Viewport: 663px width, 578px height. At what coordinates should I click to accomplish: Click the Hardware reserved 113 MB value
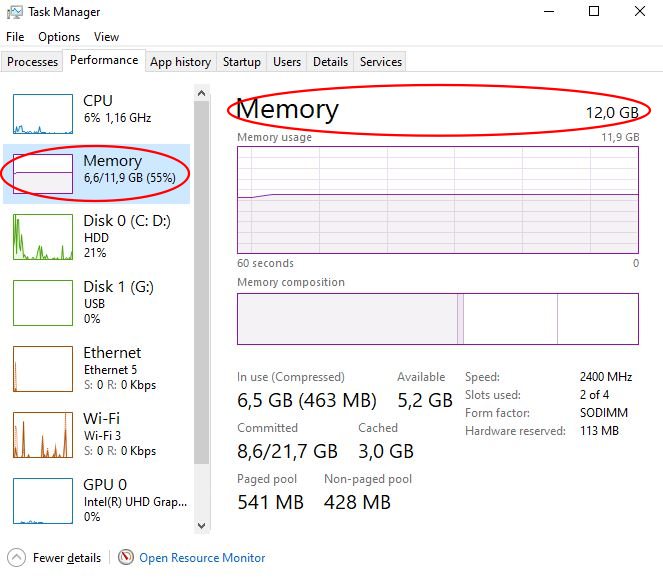click(599, 431)
